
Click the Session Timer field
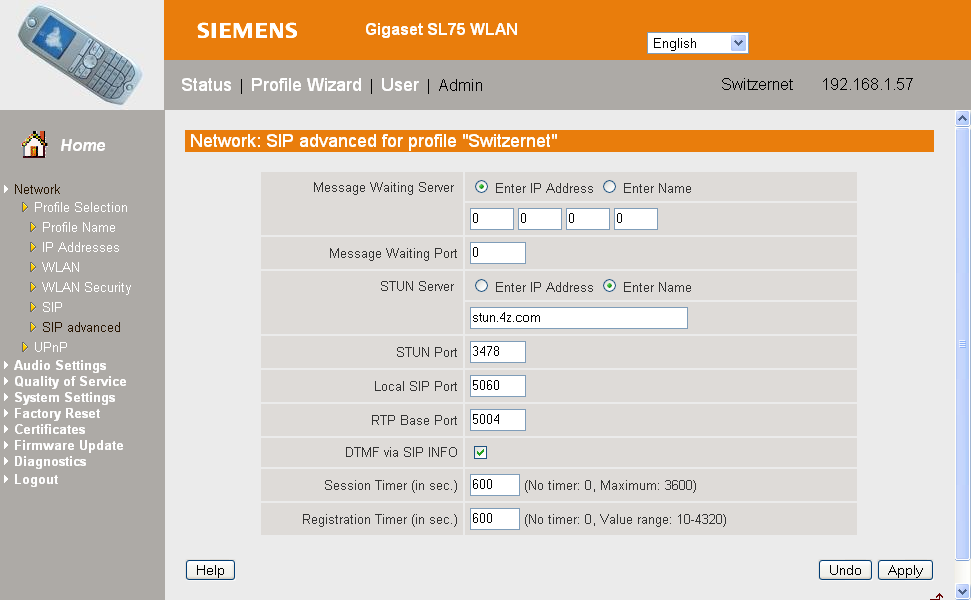click(495, 485)
